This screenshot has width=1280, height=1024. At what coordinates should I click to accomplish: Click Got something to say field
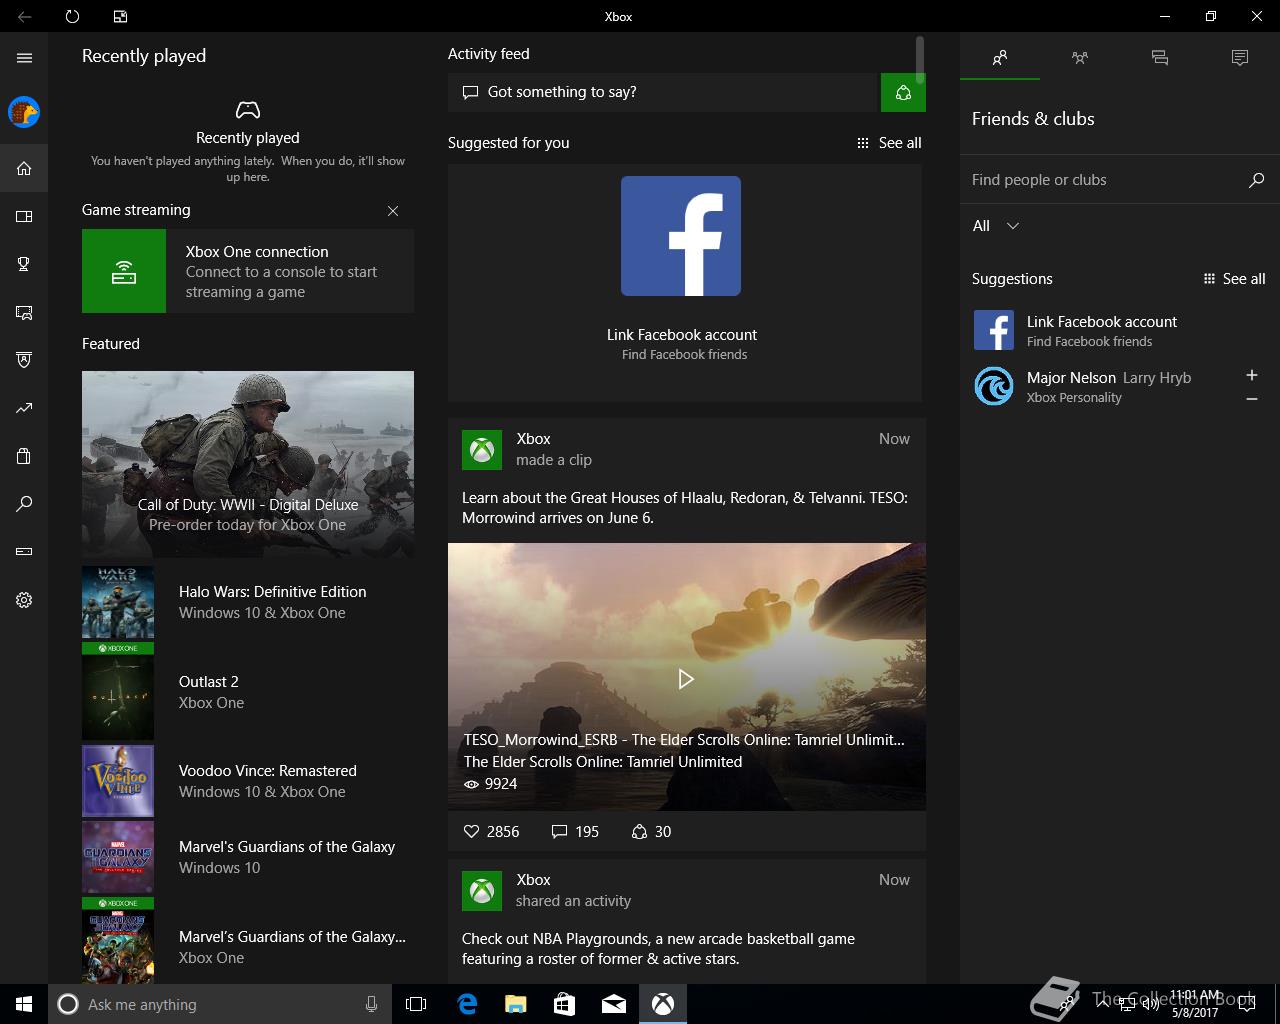[x=663, y=92]
